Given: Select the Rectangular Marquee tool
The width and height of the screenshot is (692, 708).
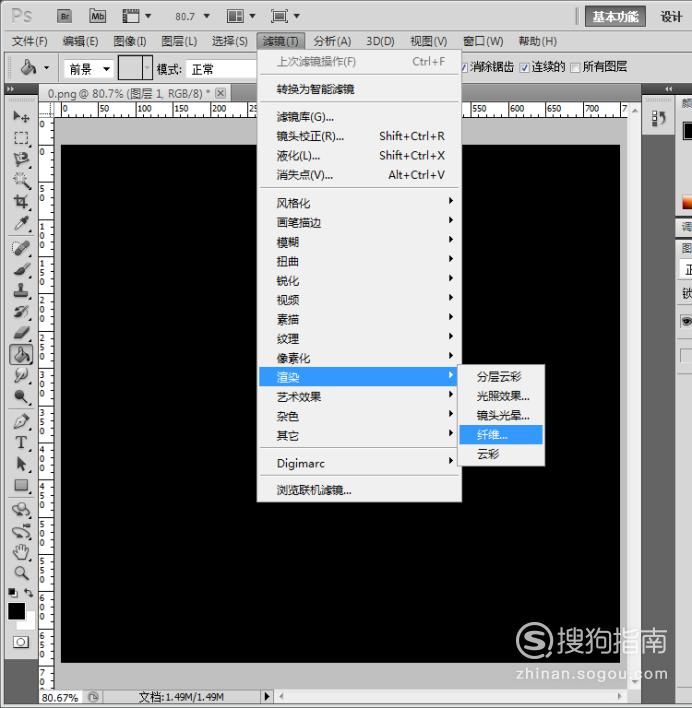Looking at the screenshot, I should [21, 138].
